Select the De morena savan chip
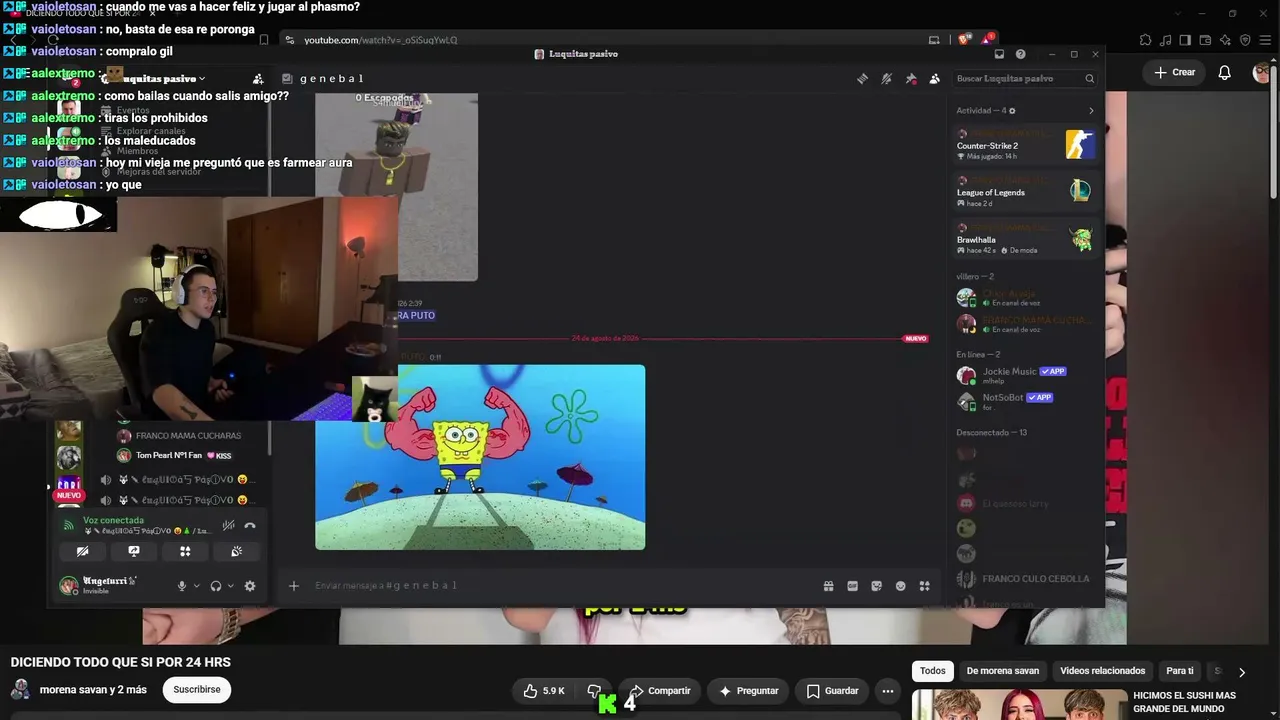The image size is (1280, 720). pyautogui.click(x=1003, y=671)
